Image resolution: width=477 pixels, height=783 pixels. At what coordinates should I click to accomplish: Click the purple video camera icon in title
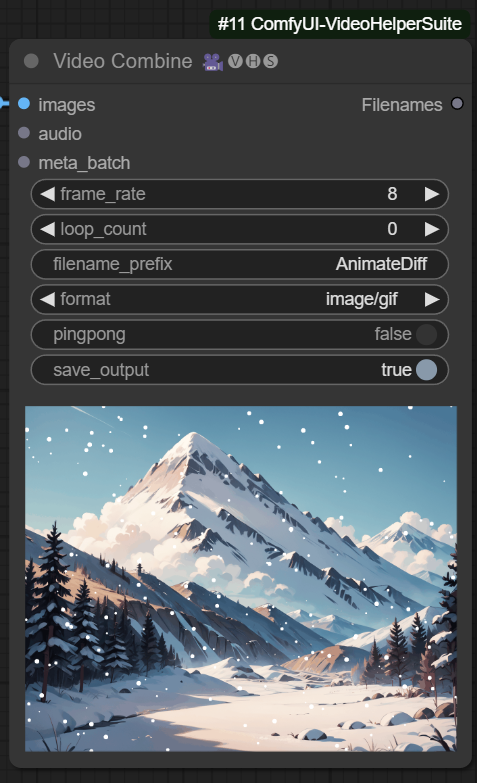tap(213, 61)
